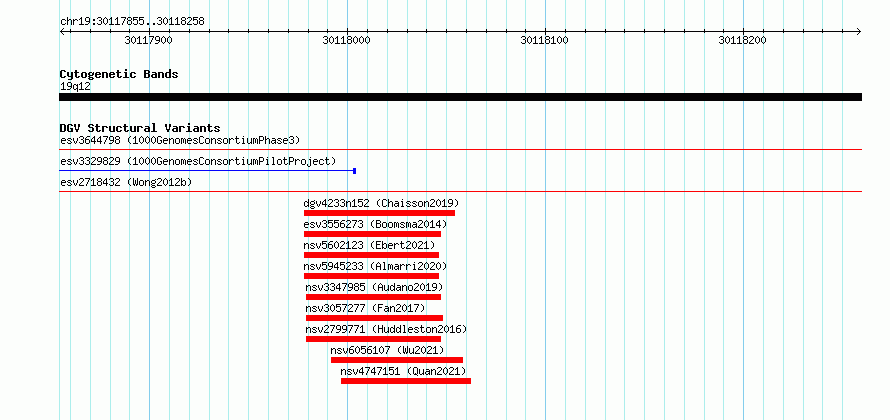Click the red bar under nsv6056107

pyautogui.click(x=397, y=360)
